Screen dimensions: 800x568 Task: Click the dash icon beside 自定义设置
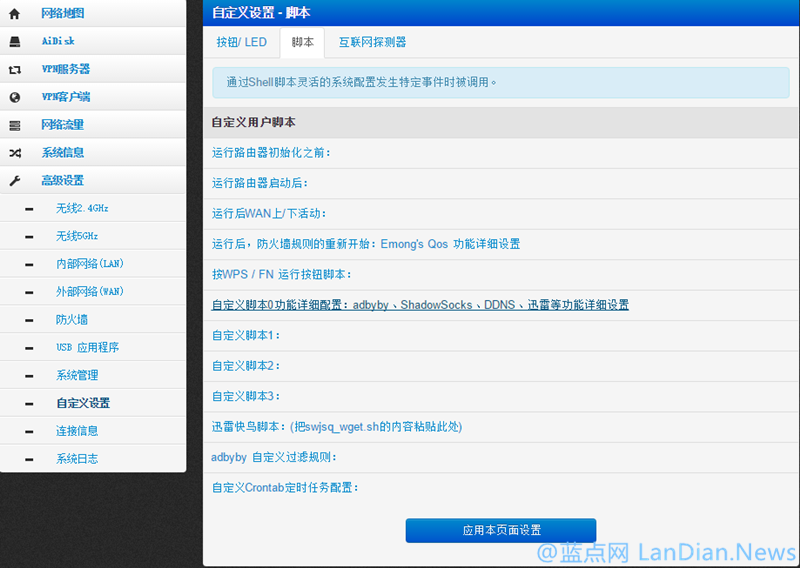pyautogui.click(x=29, y=404)
